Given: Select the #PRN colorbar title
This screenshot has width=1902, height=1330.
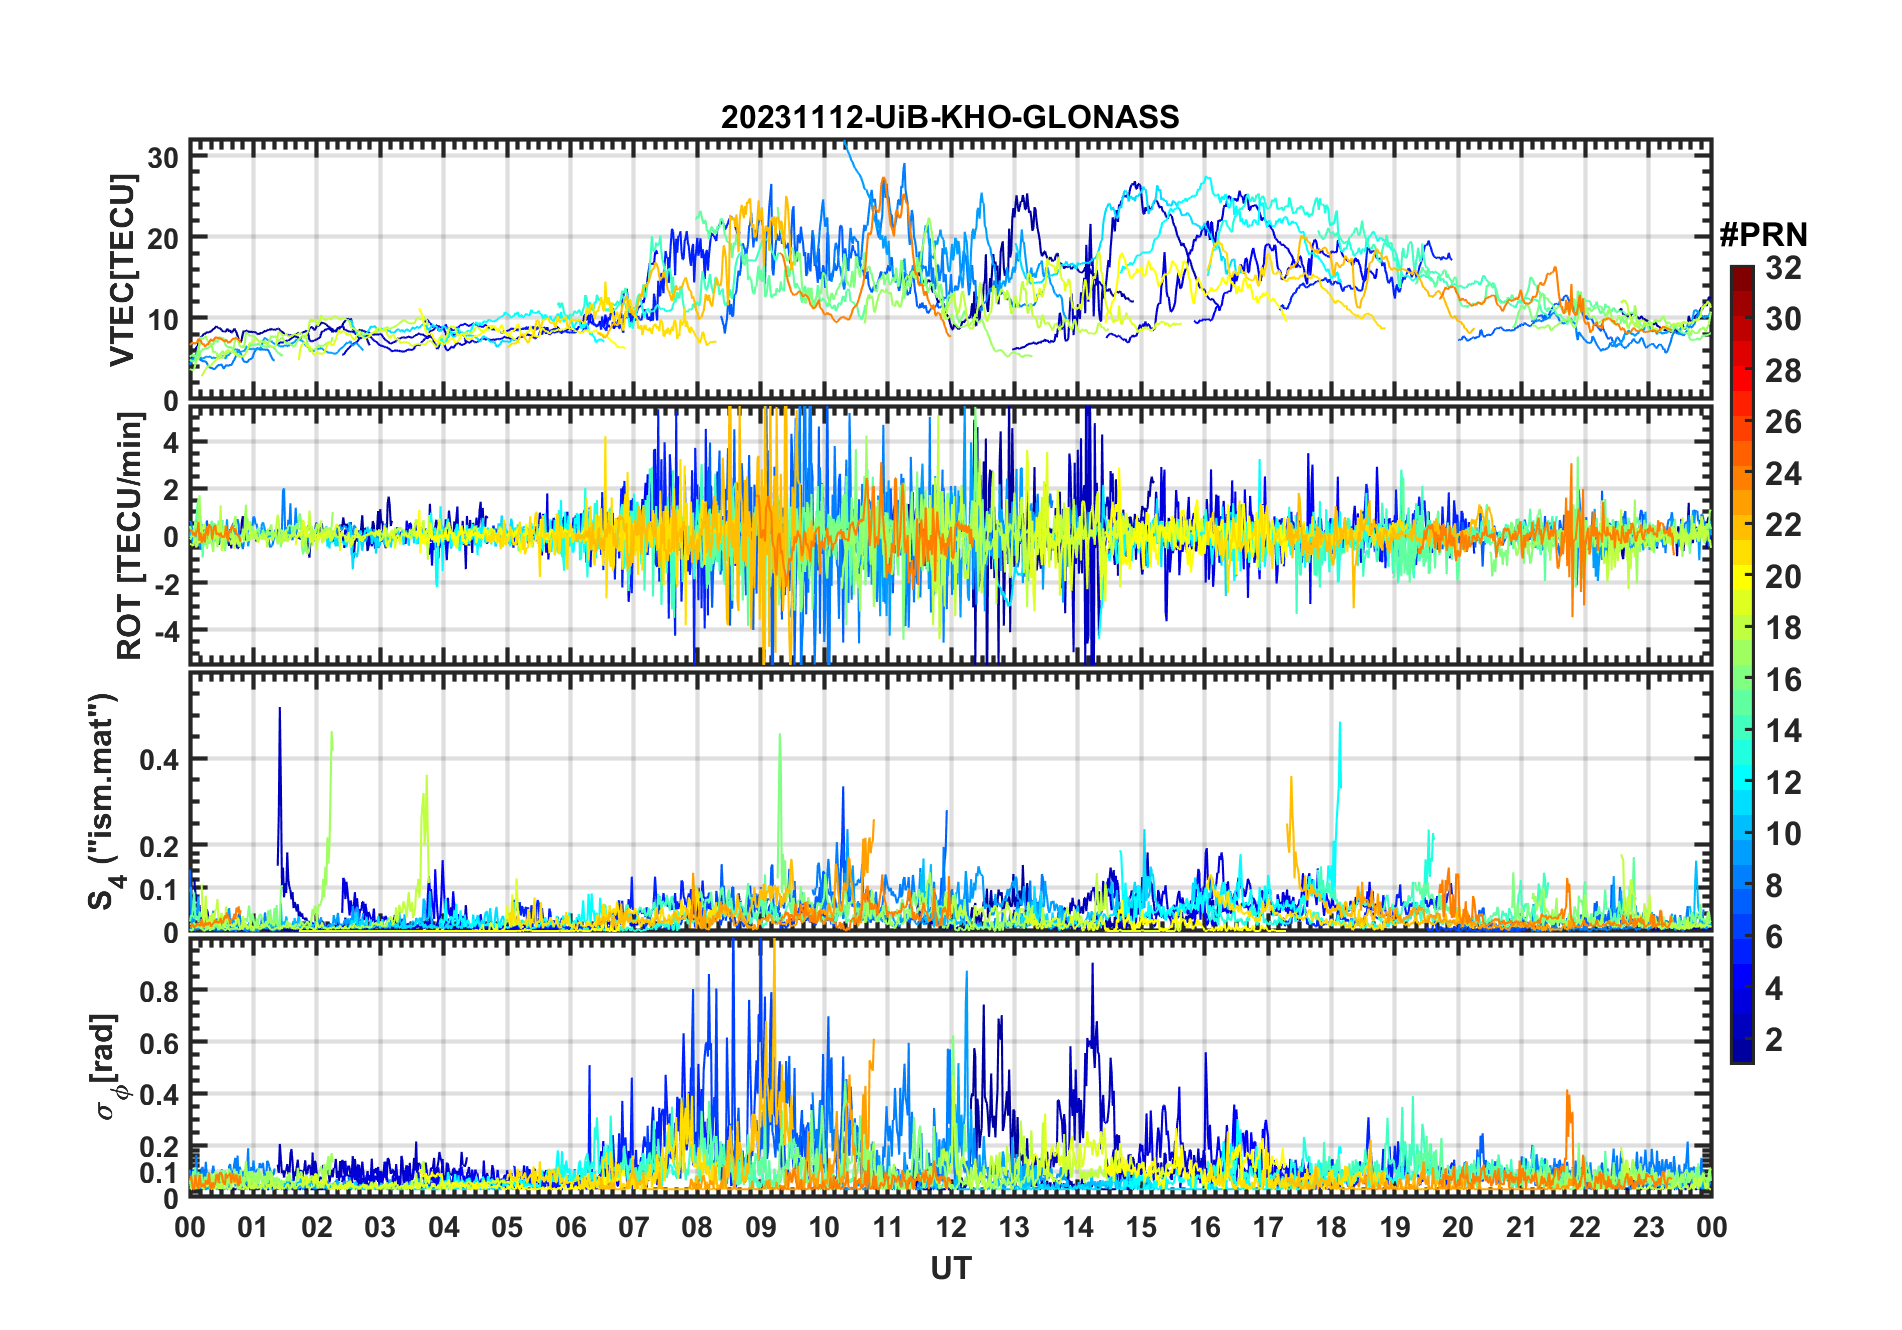Looking at the screenshot, I should coord(1763,235).
